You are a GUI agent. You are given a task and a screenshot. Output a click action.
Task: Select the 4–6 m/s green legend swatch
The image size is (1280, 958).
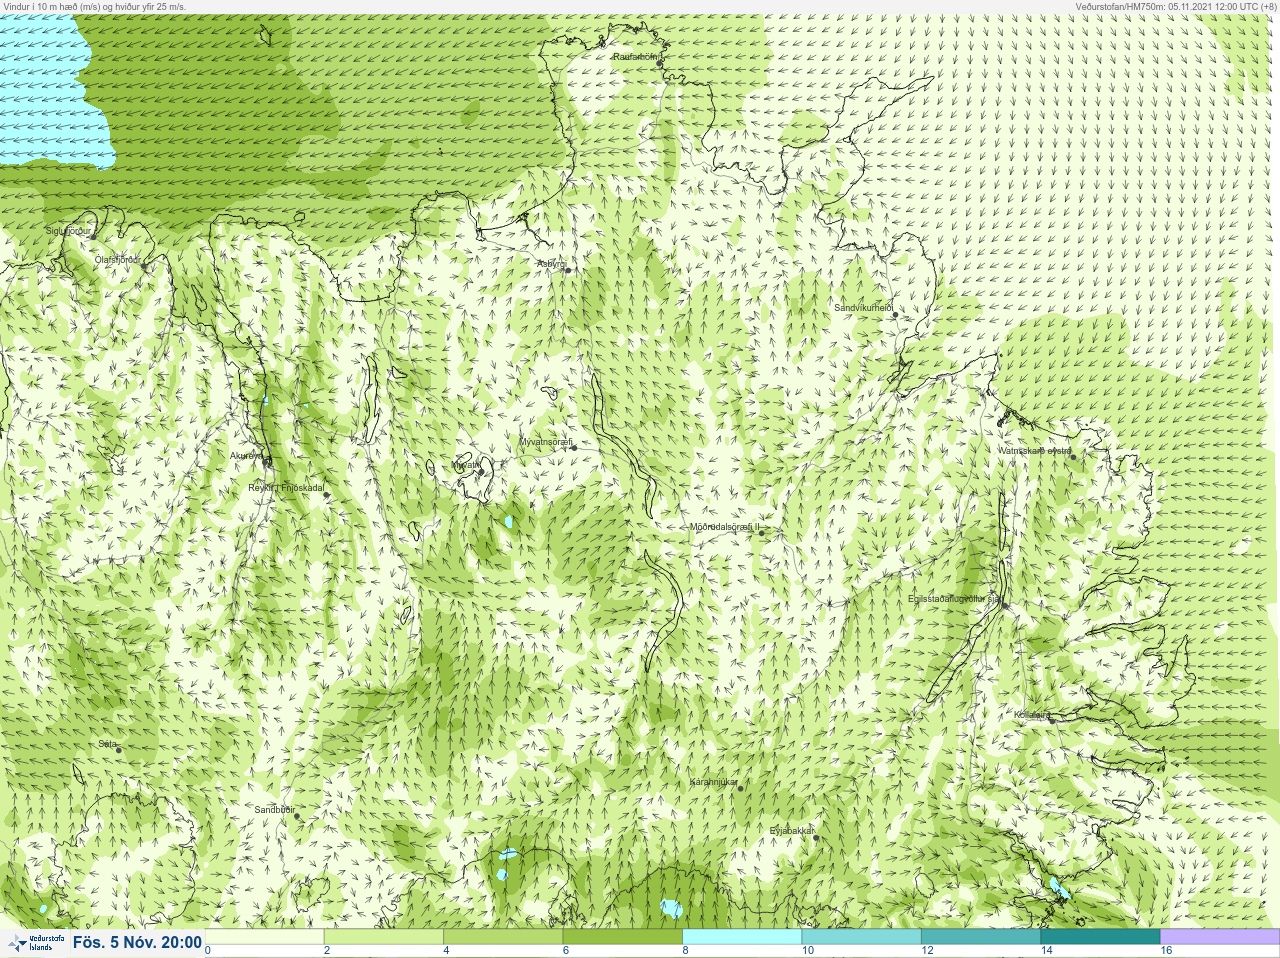503,937
